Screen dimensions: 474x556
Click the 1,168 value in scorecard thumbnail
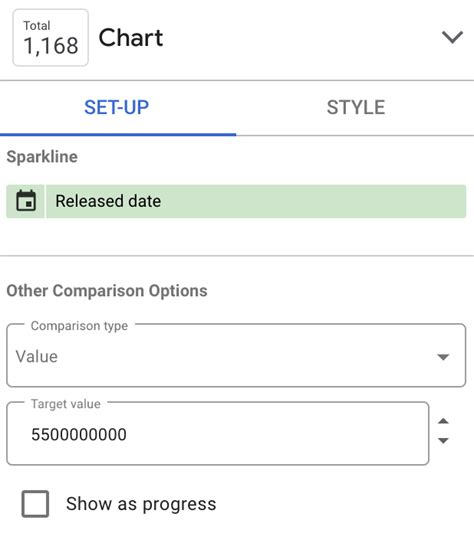pos(51,46)
